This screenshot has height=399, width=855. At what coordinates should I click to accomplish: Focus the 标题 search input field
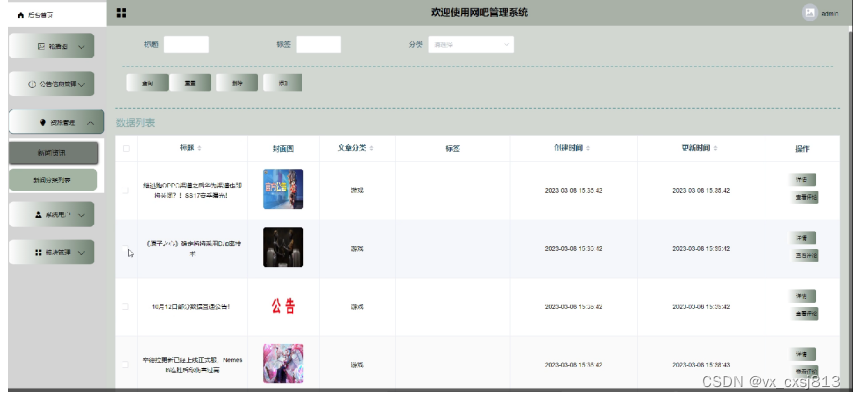pos(186,45)
